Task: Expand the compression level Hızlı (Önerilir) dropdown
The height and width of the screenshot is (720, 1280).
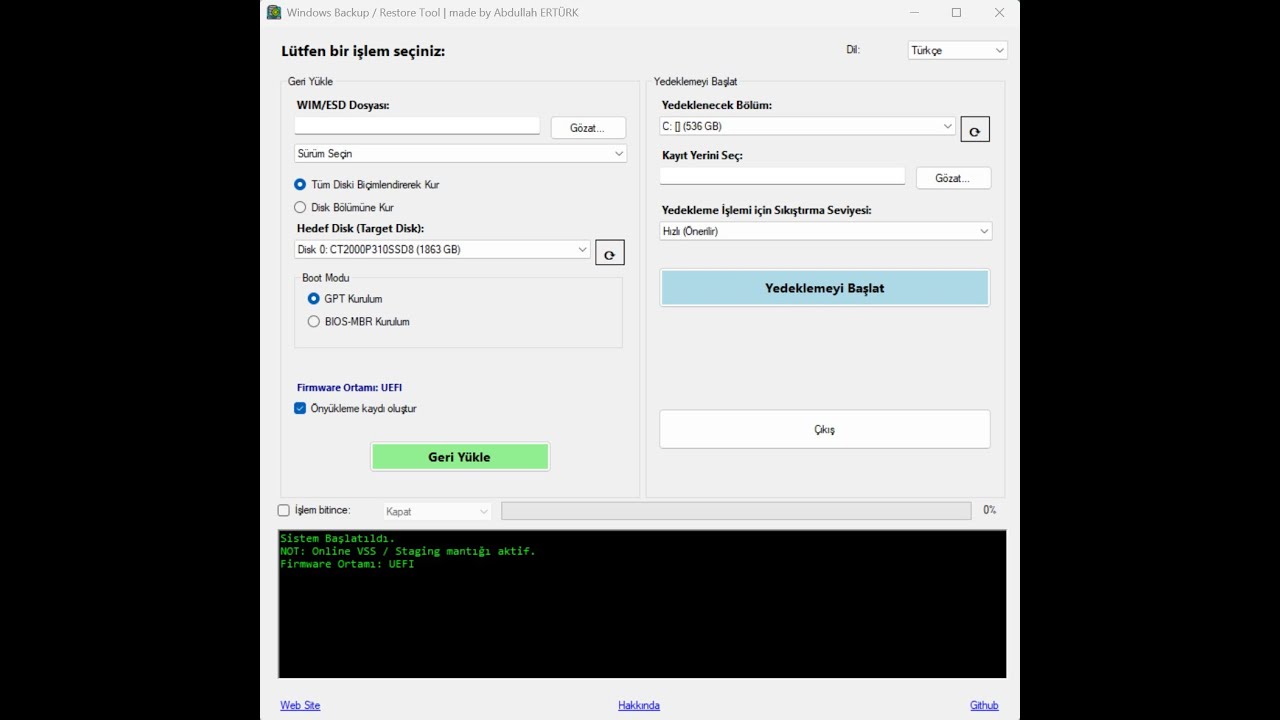Action: tap(826, 231)
